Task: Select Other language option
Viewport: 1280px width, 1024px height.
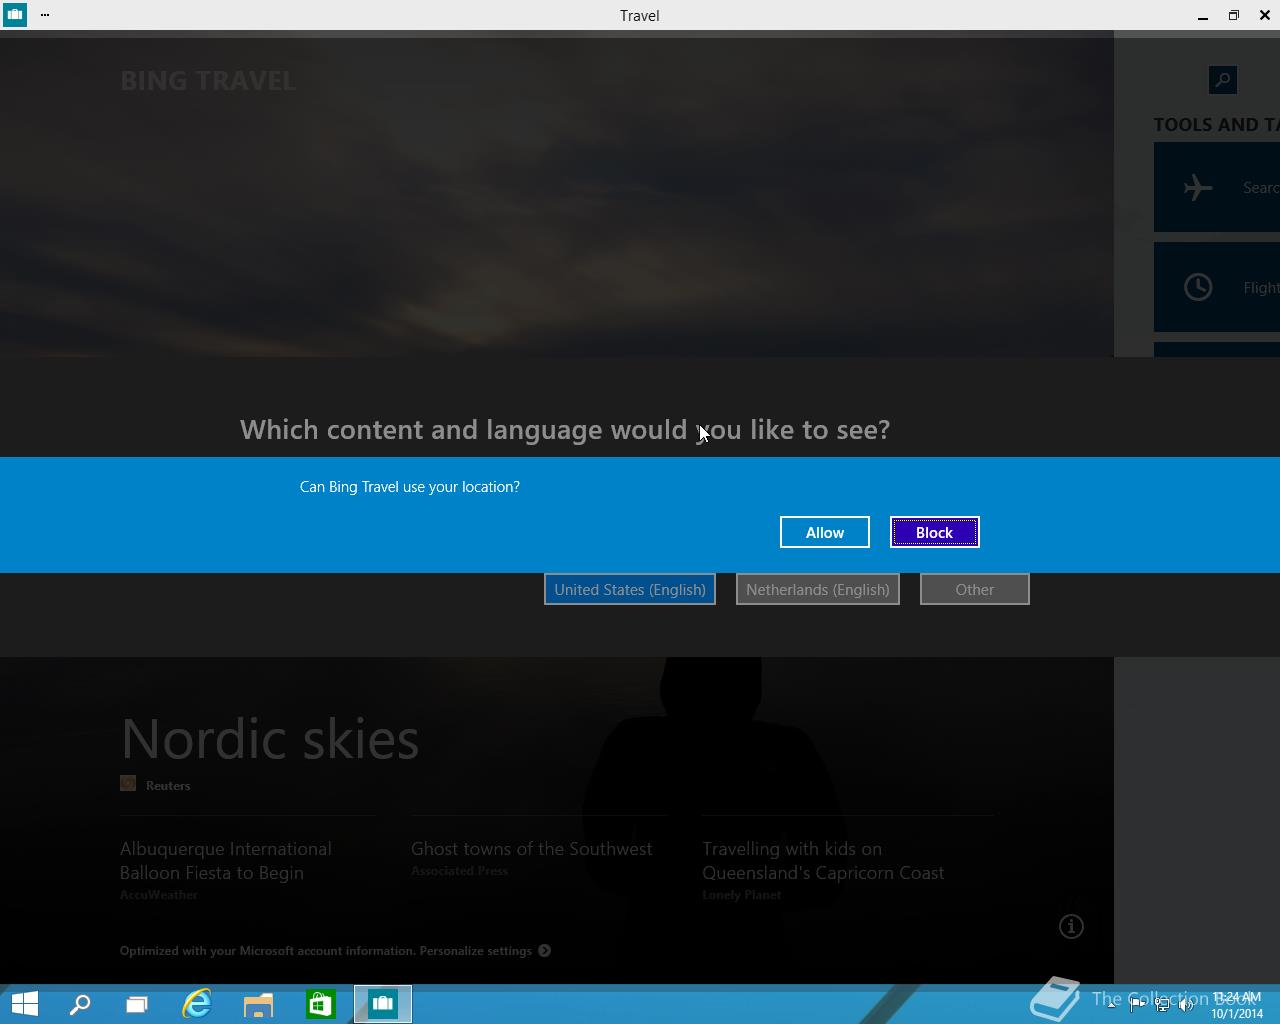Action: [975, 589]
